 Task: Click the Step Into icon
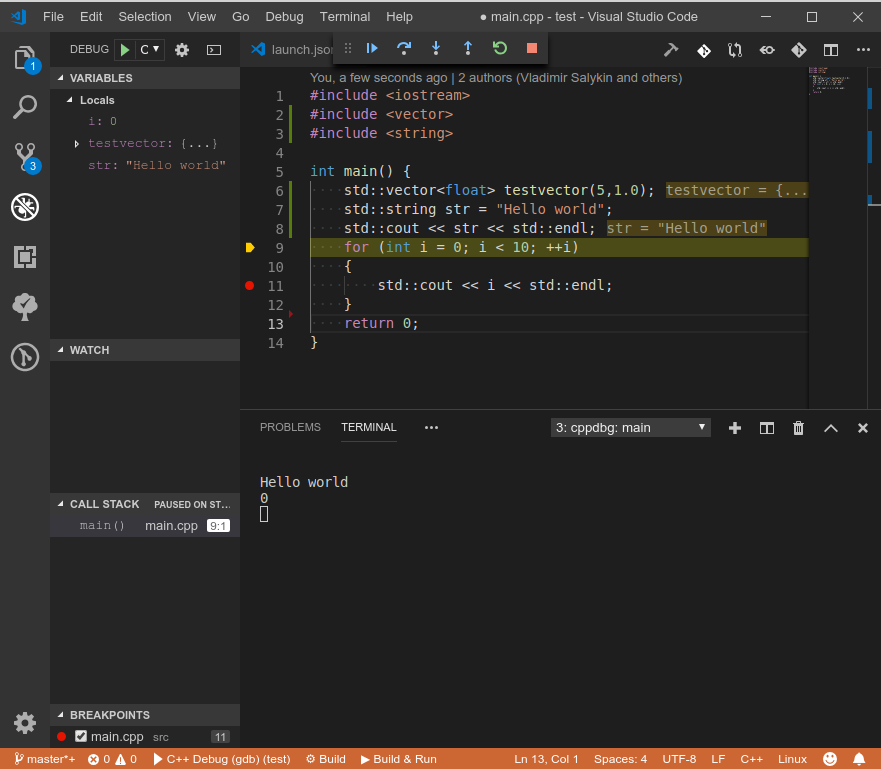coord(436,47)
